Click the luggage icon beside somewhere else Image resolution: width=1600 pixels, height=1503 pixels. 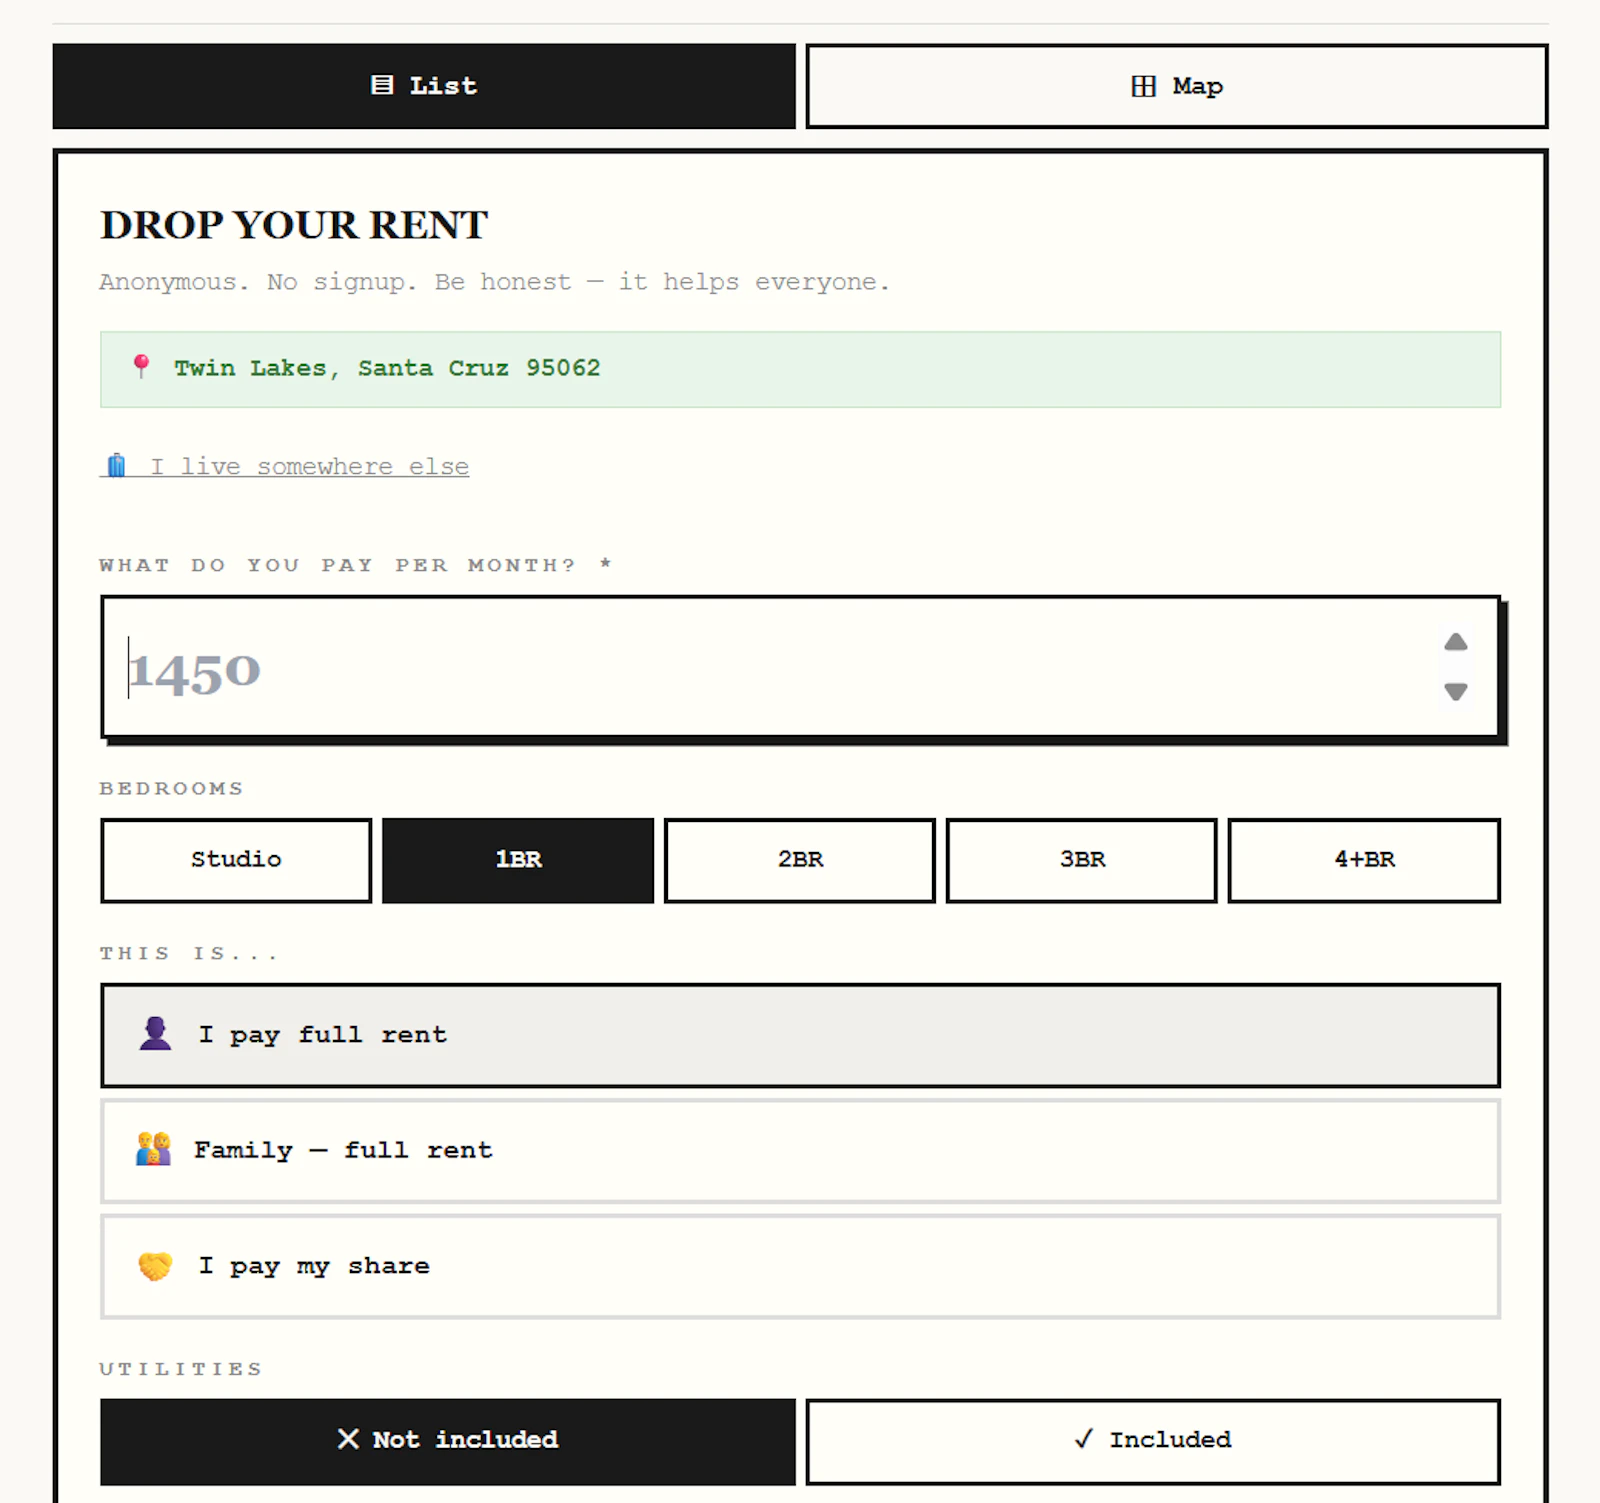[x=117, y=466]
